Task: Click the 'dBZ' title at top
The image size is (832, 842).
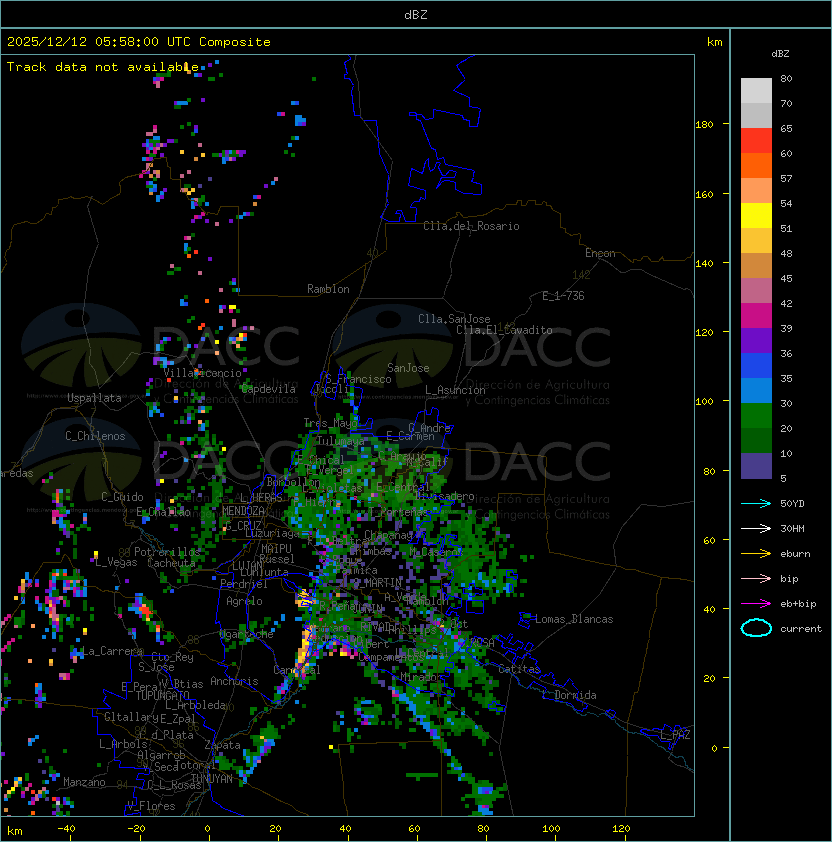Action: tap(416, 15)
